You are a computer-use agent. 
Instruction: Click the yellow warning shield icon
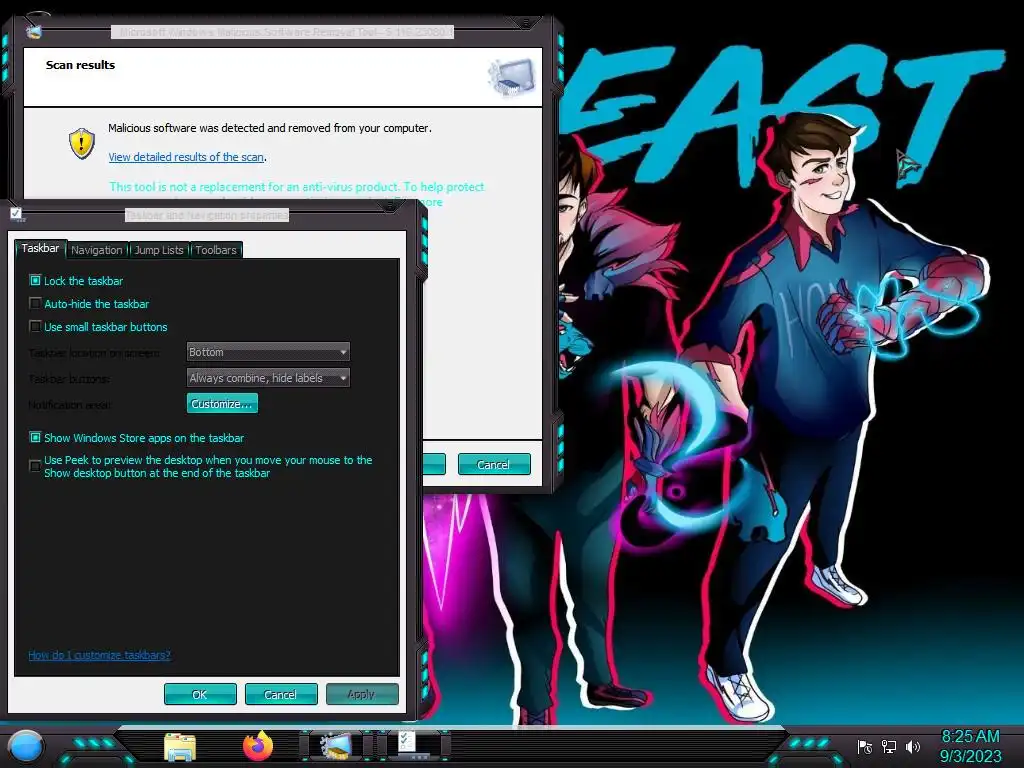point(82,143)
